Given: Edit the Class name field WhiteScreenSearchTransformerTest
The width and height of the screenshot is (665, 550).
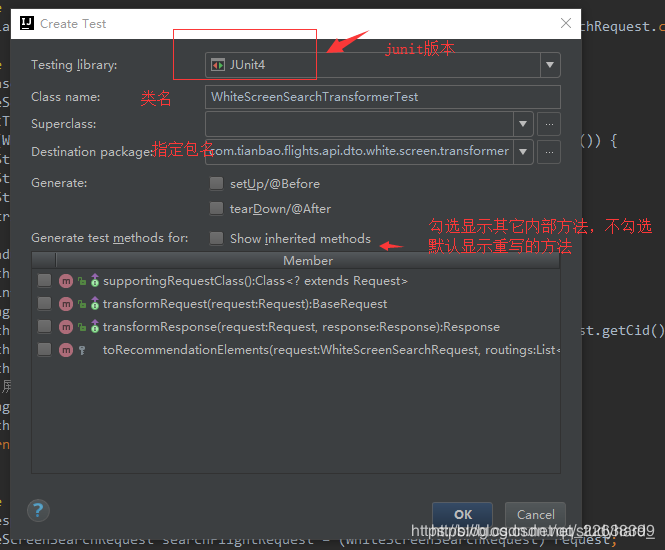Looking at the screenshot, I should pyautogui.click(x=383, y=97).
